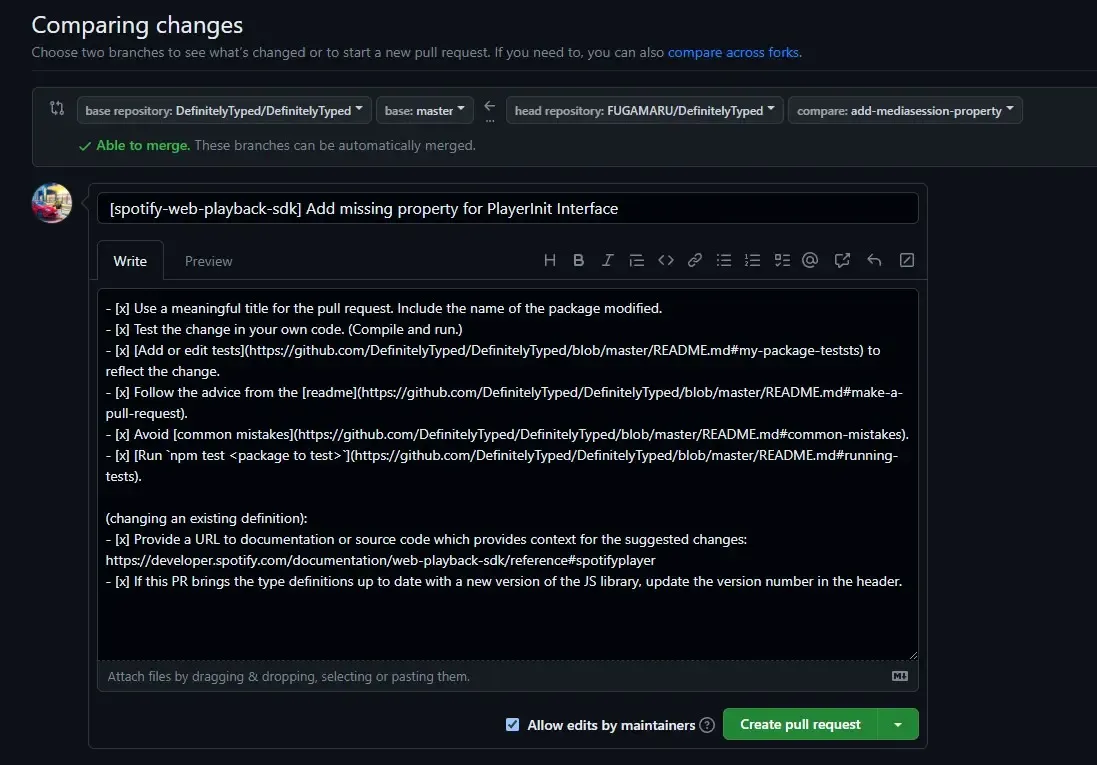Click the Heading formatting icon
The width and height of the screenshot is (1097, 765).
(x=550, y=260)
